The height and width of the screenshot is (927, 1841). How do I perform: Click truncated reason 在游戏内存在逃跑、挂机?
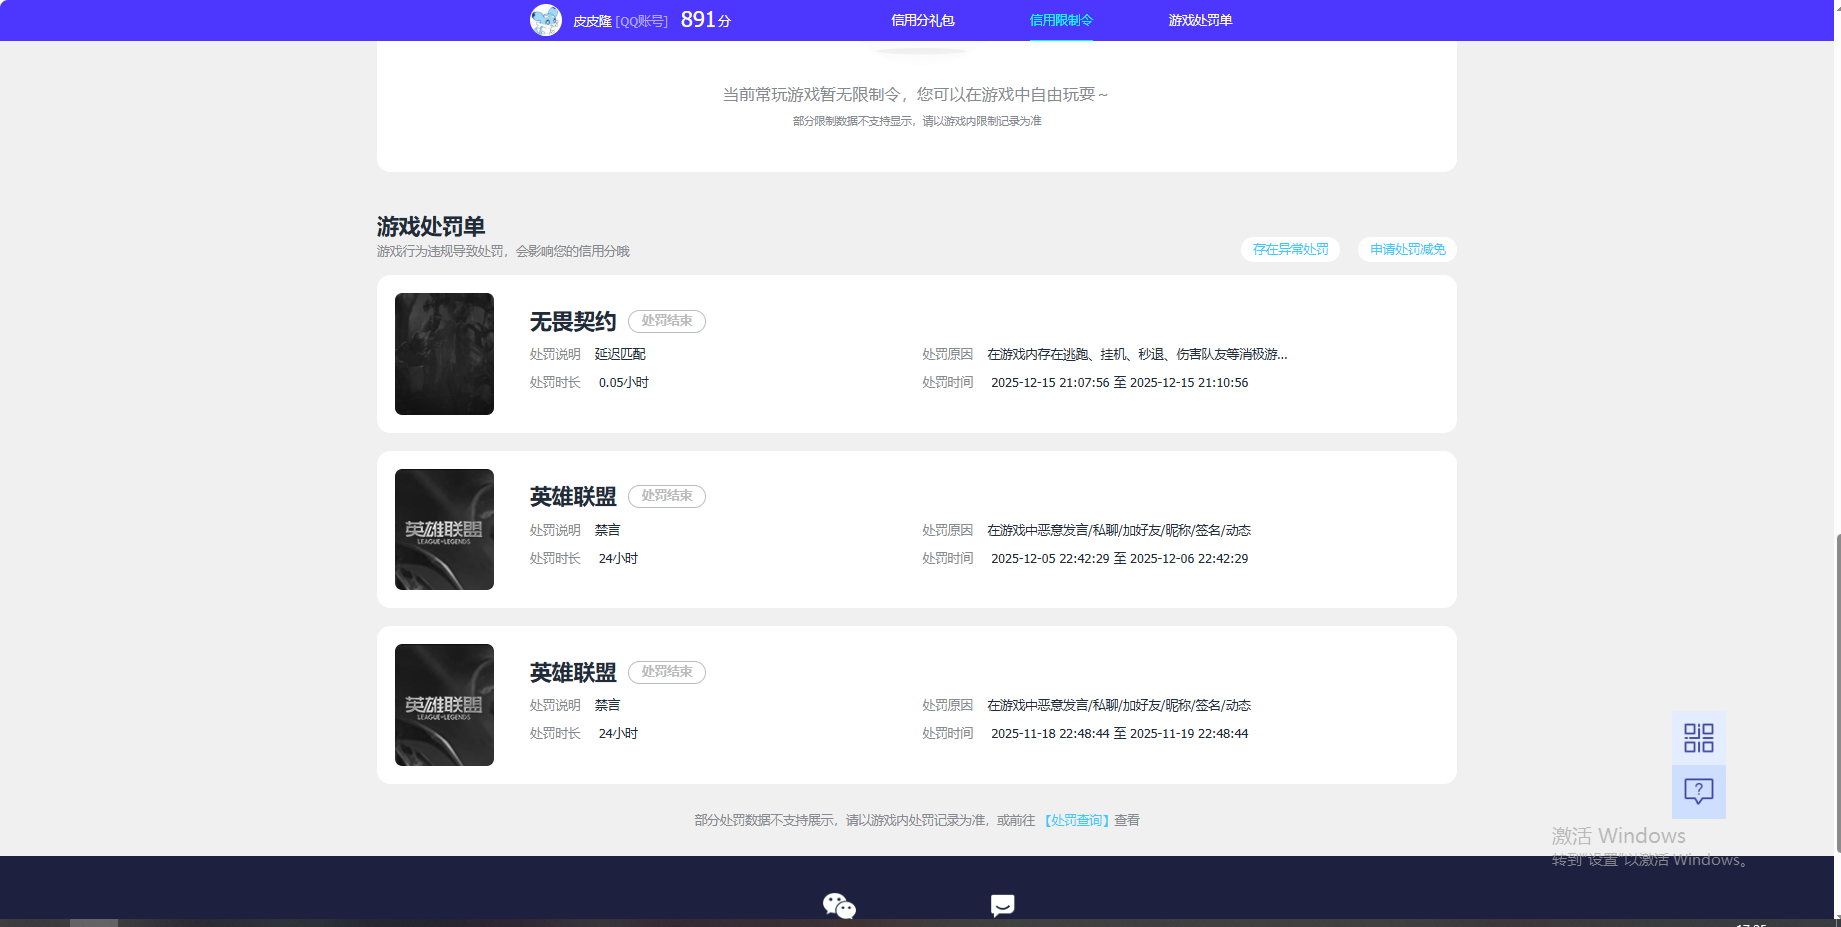tap(1137, 354)
